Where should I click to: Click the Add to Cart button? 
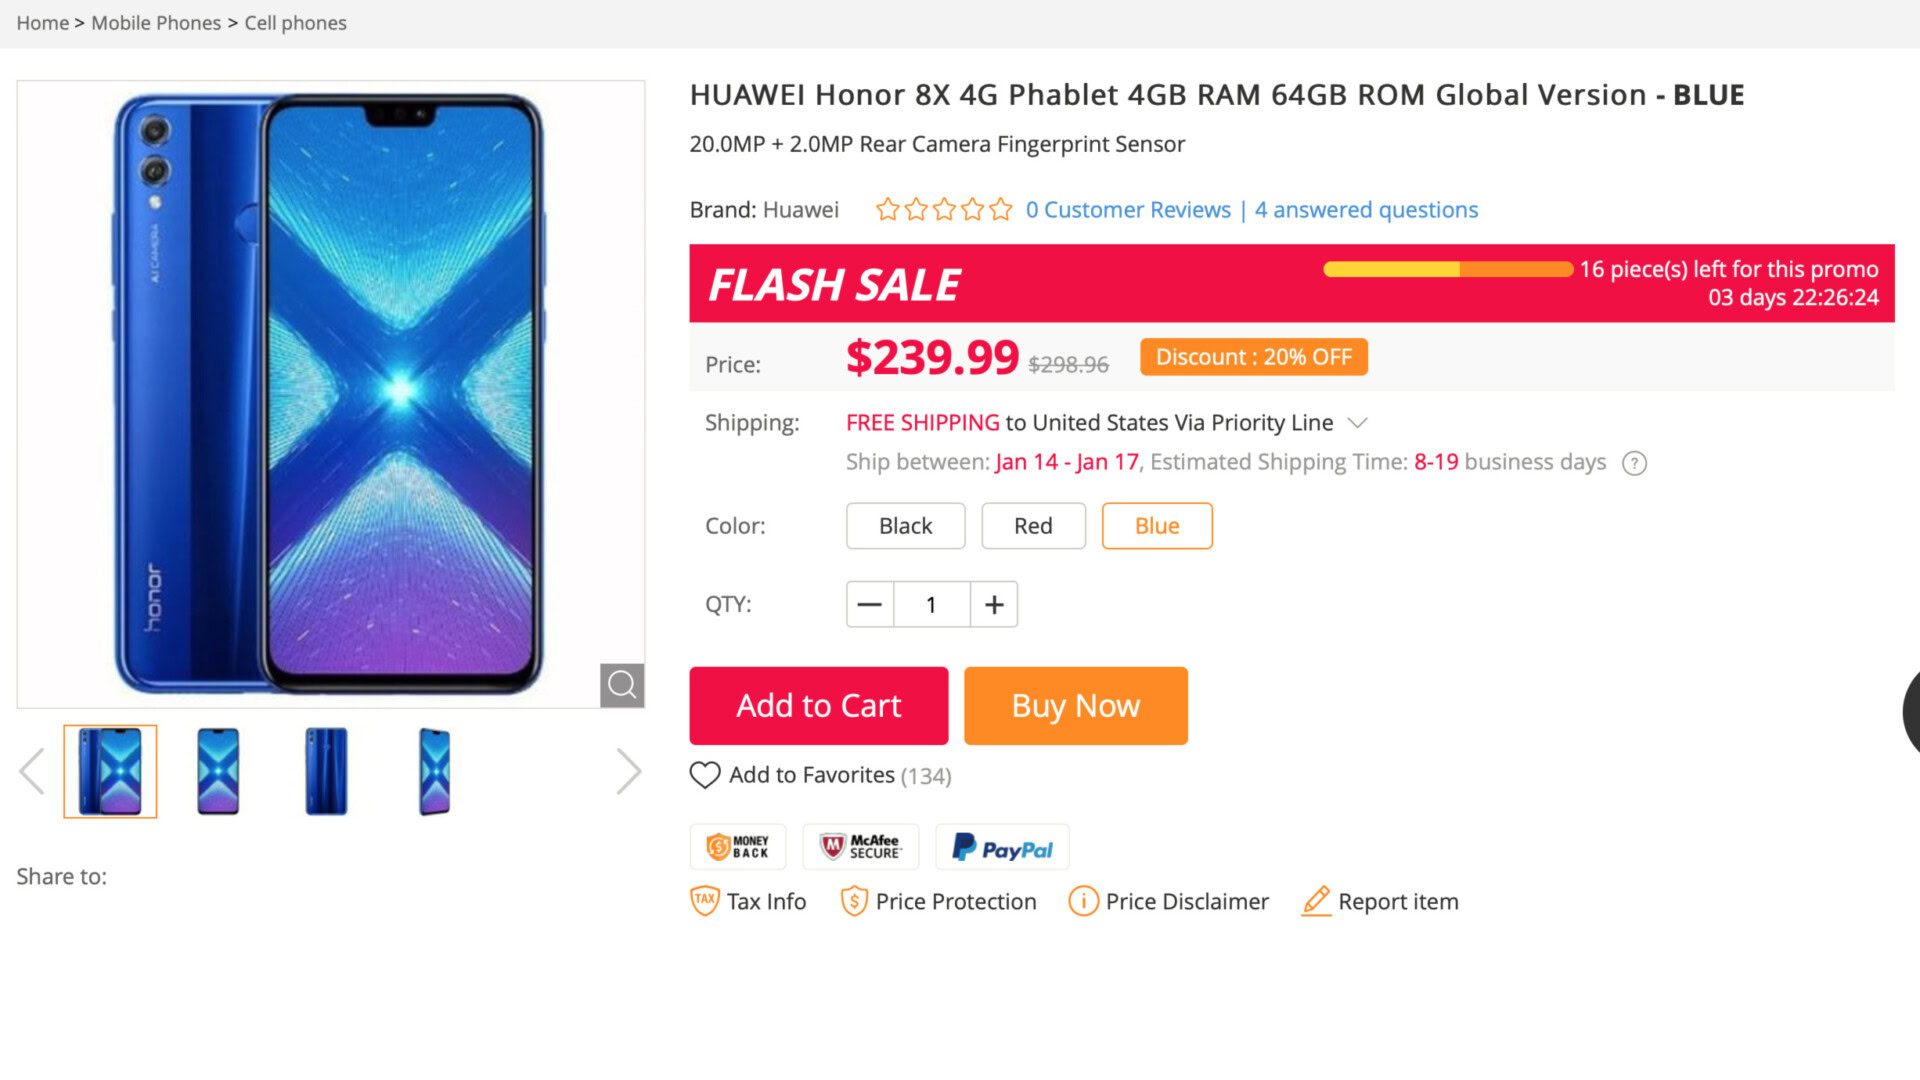[818, 706]
